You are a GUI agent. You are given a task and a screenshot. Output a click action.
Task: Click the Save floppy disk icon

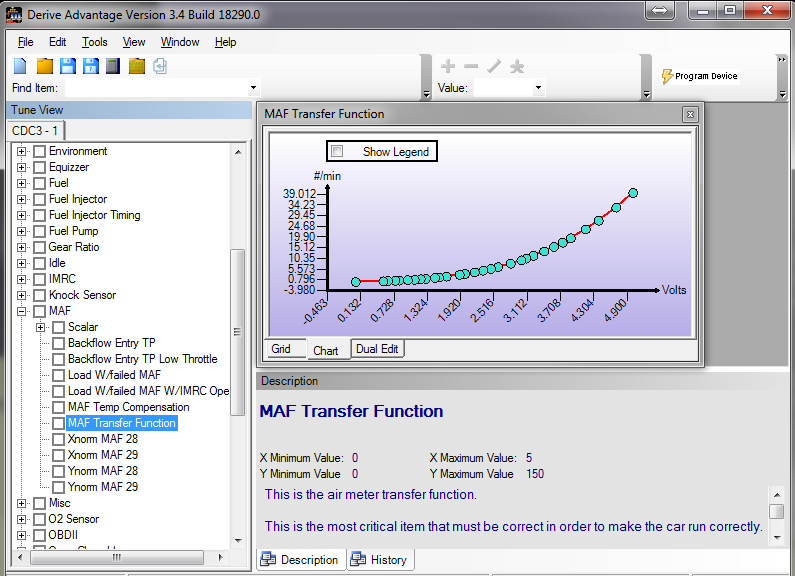[x=67, y=66]
